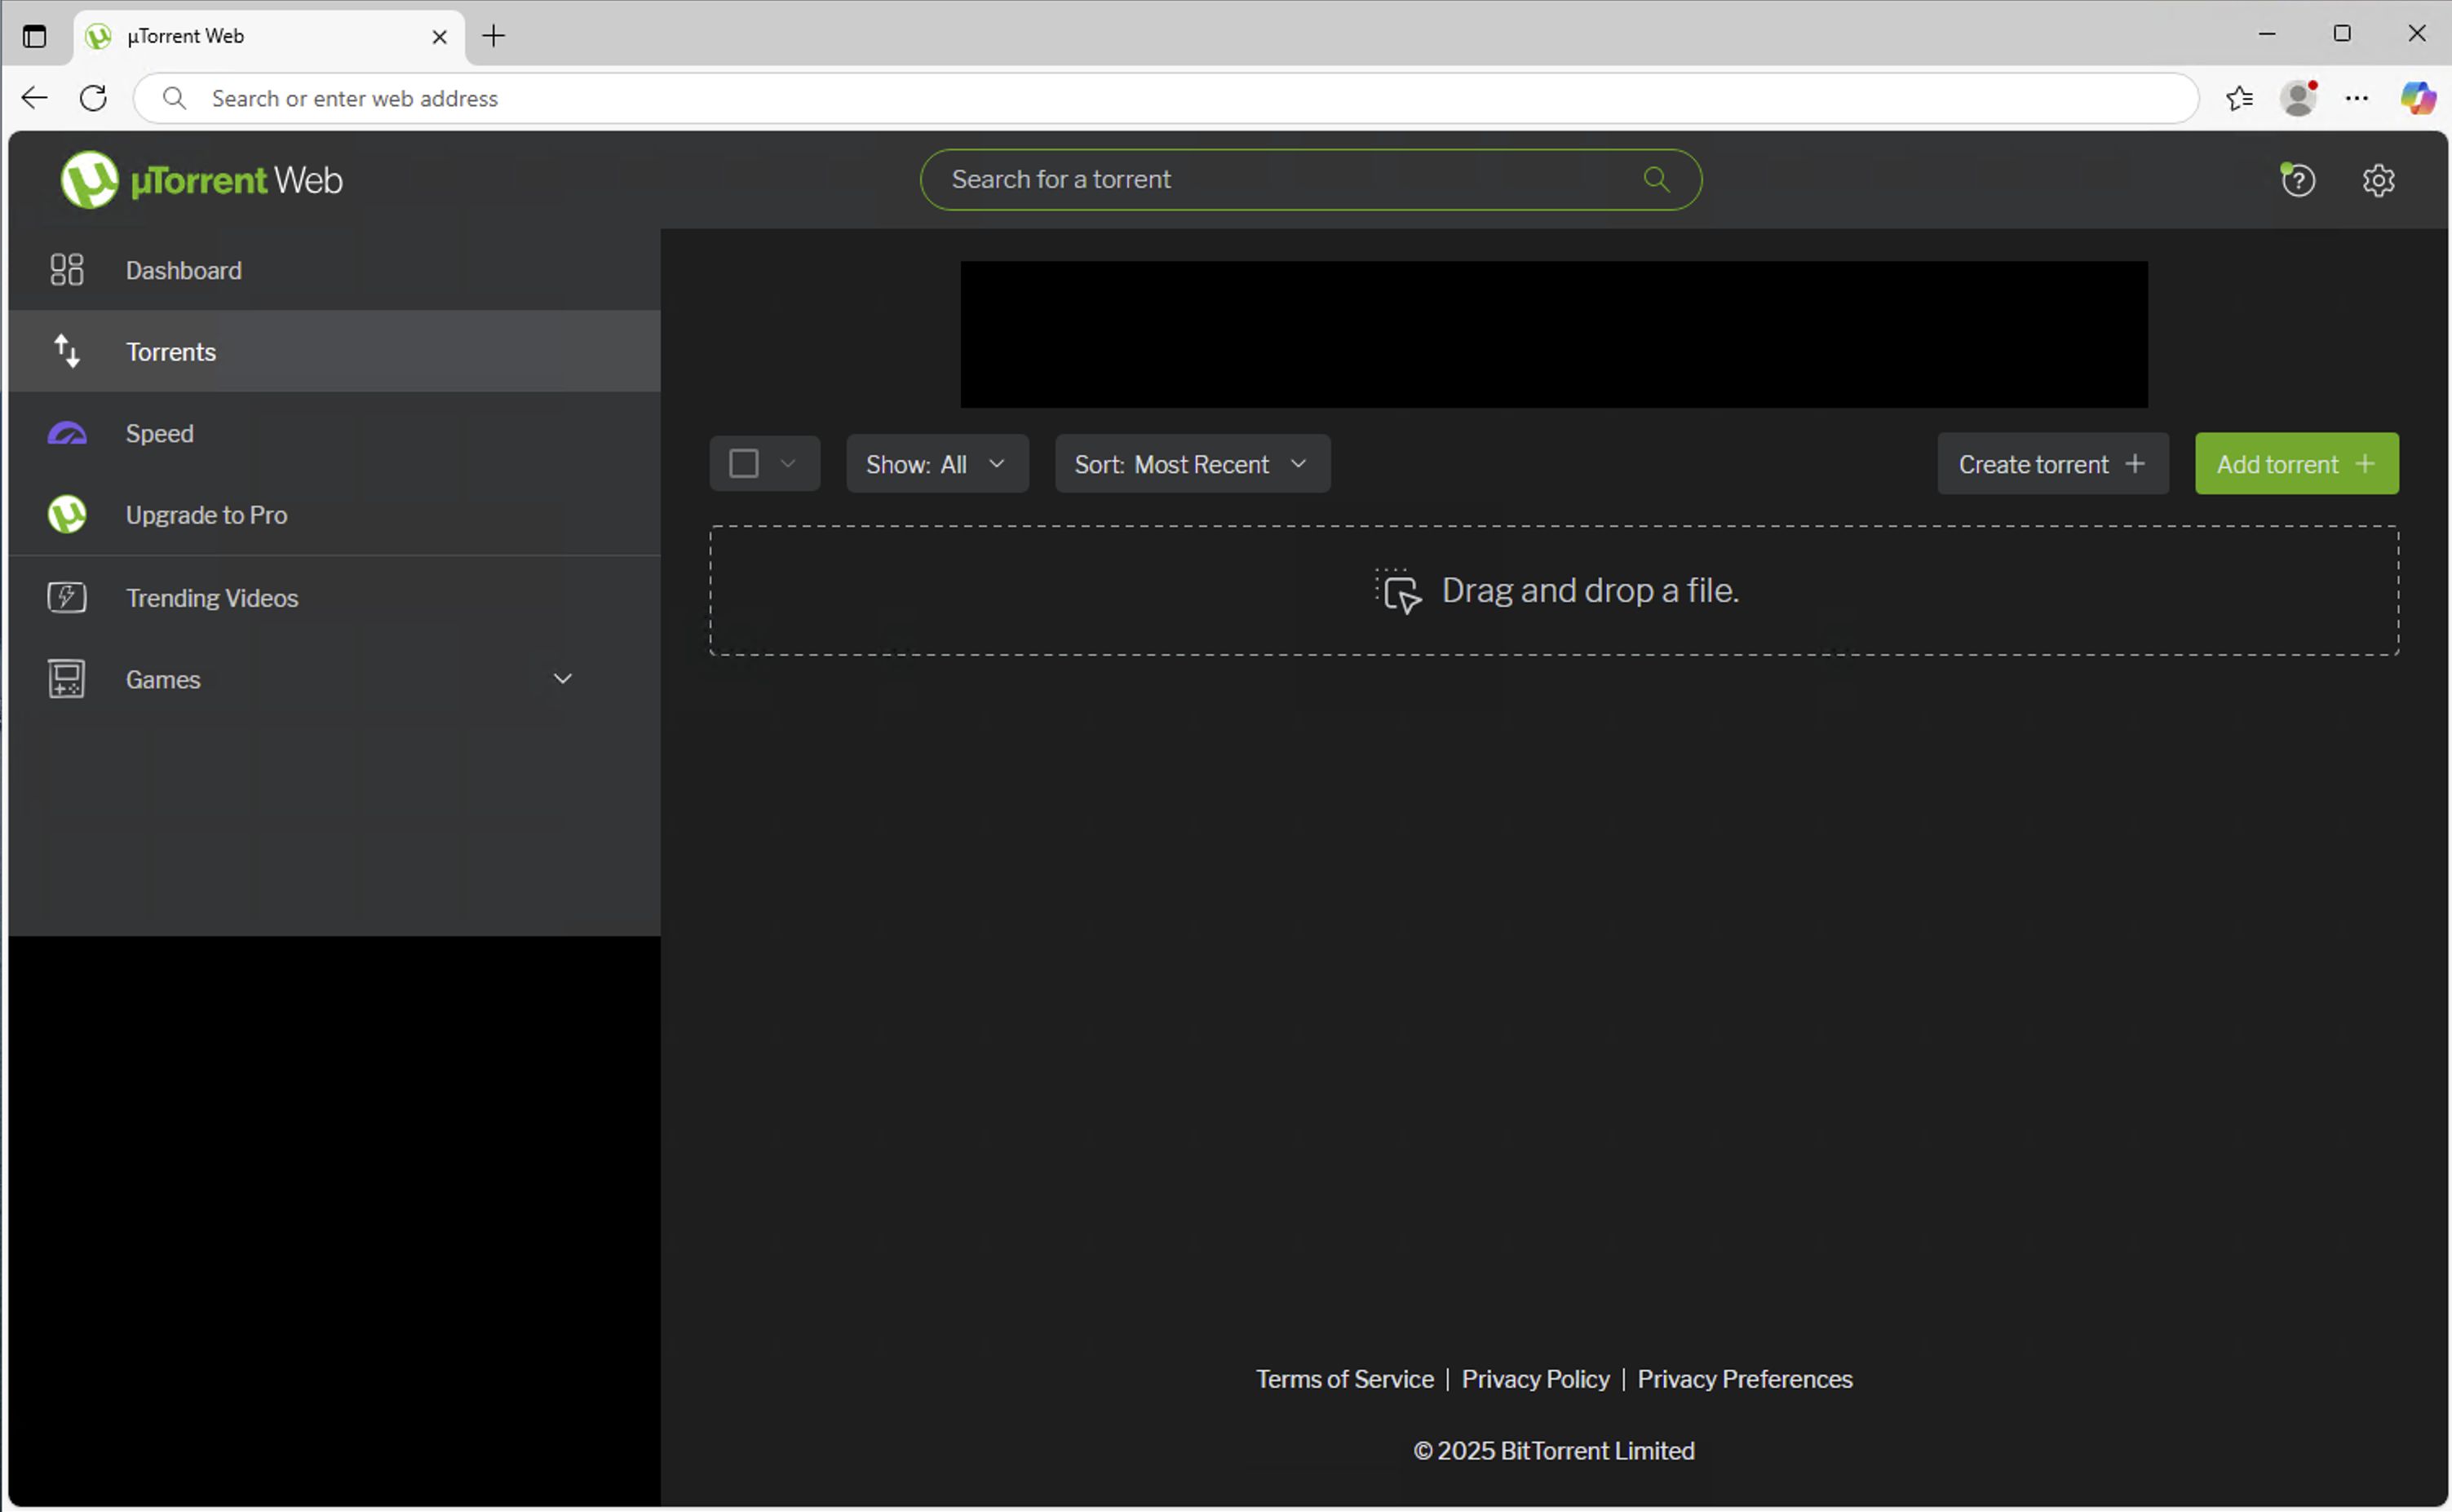2452x1512 pixels.
Task: Focus the Search for a torrent field
Action: tap(1310, 180)
